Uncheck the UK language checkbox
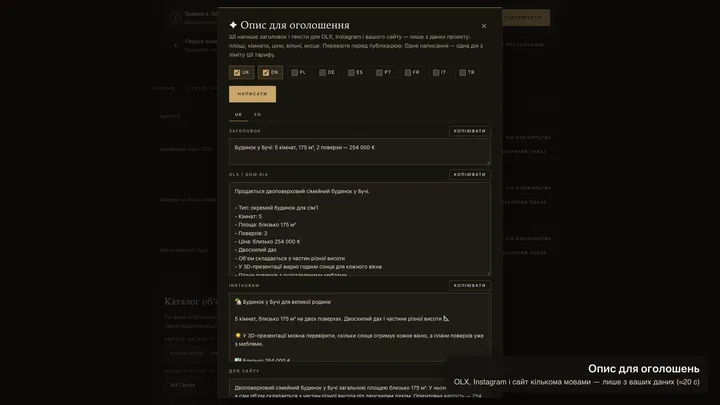Screen dimensions: 720x405 tap(237, 73)
